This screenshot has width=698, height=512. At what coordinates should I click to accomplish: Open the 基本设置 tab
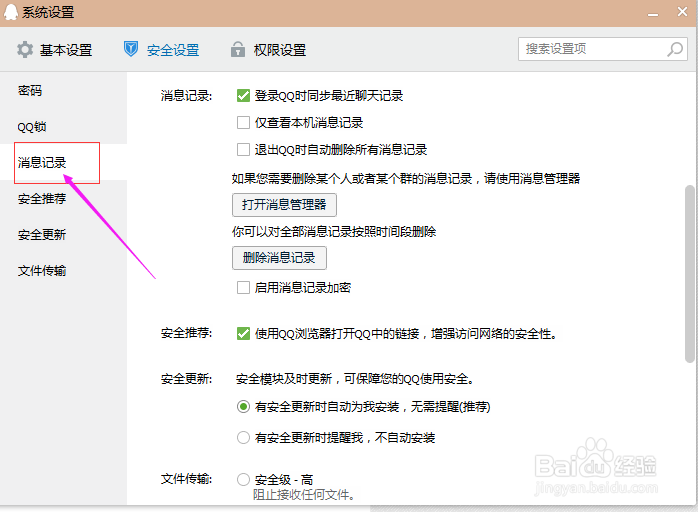[x=54, y=50]
